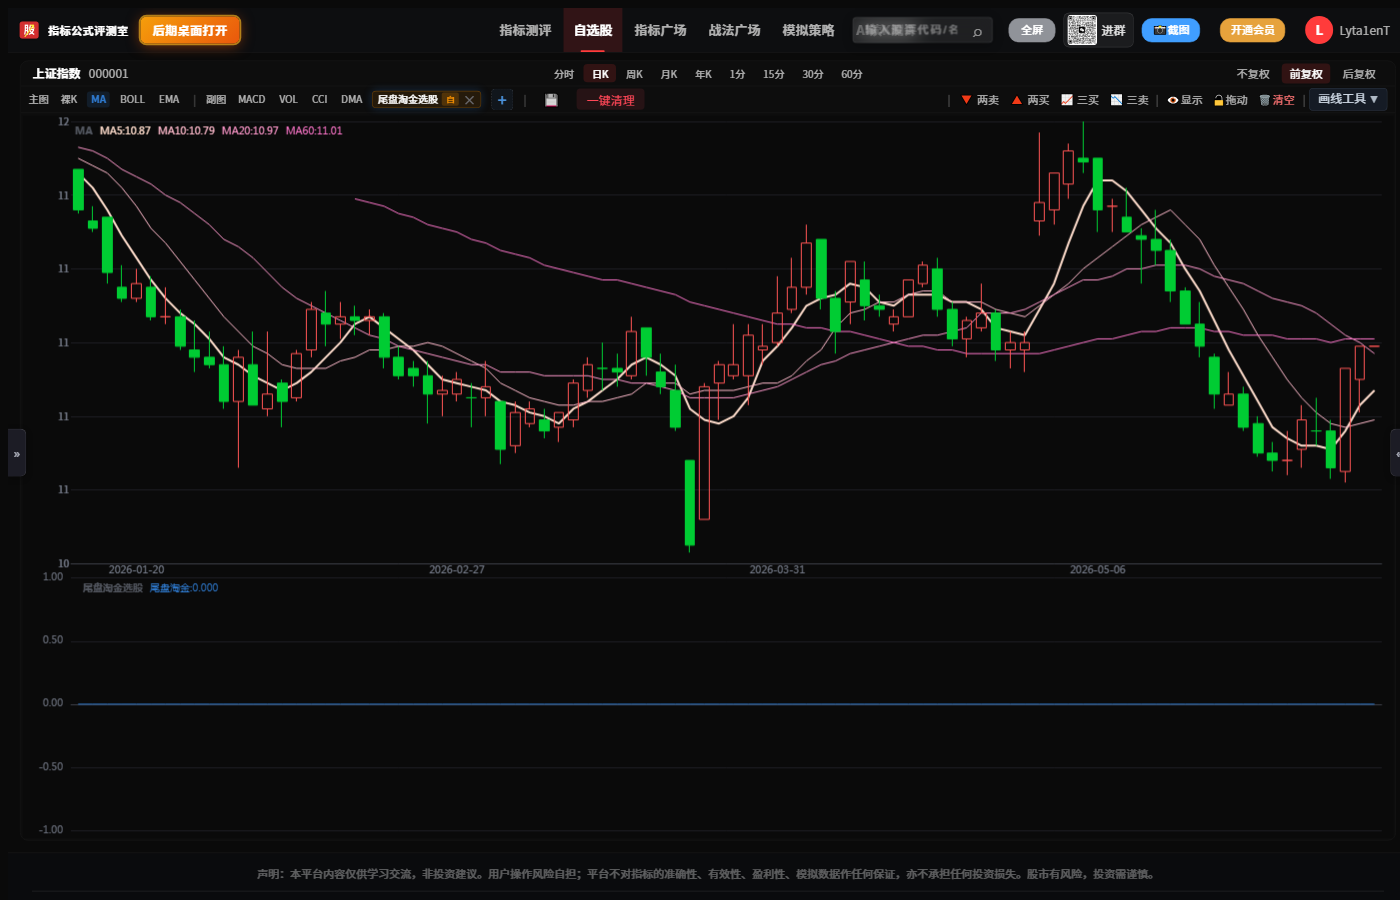Select the 三买 chart marker
1400x900 pixels.
point(1080,100)
